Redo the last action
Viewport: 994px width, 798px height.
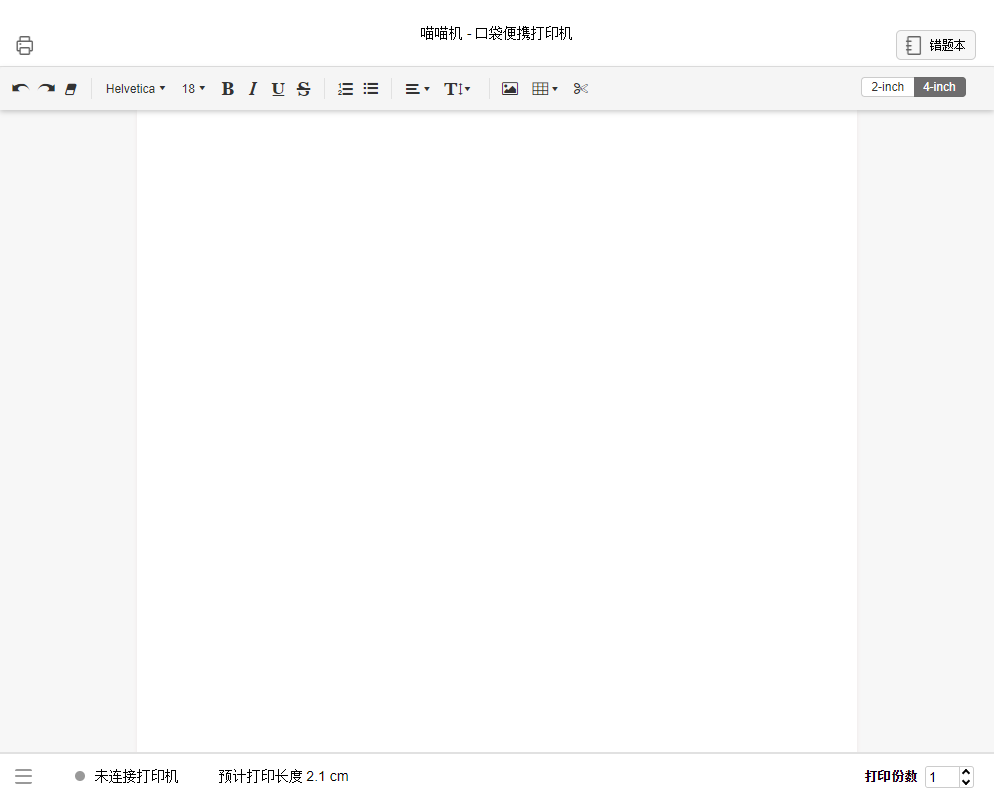(46, 89)
